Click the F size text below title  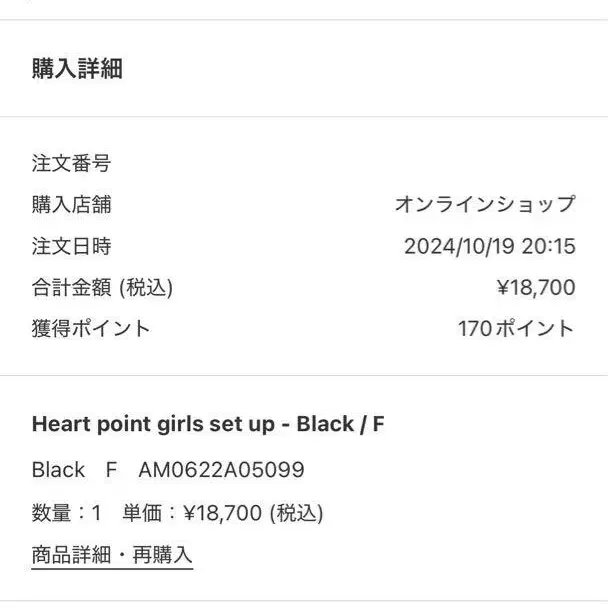coord(111,470)
